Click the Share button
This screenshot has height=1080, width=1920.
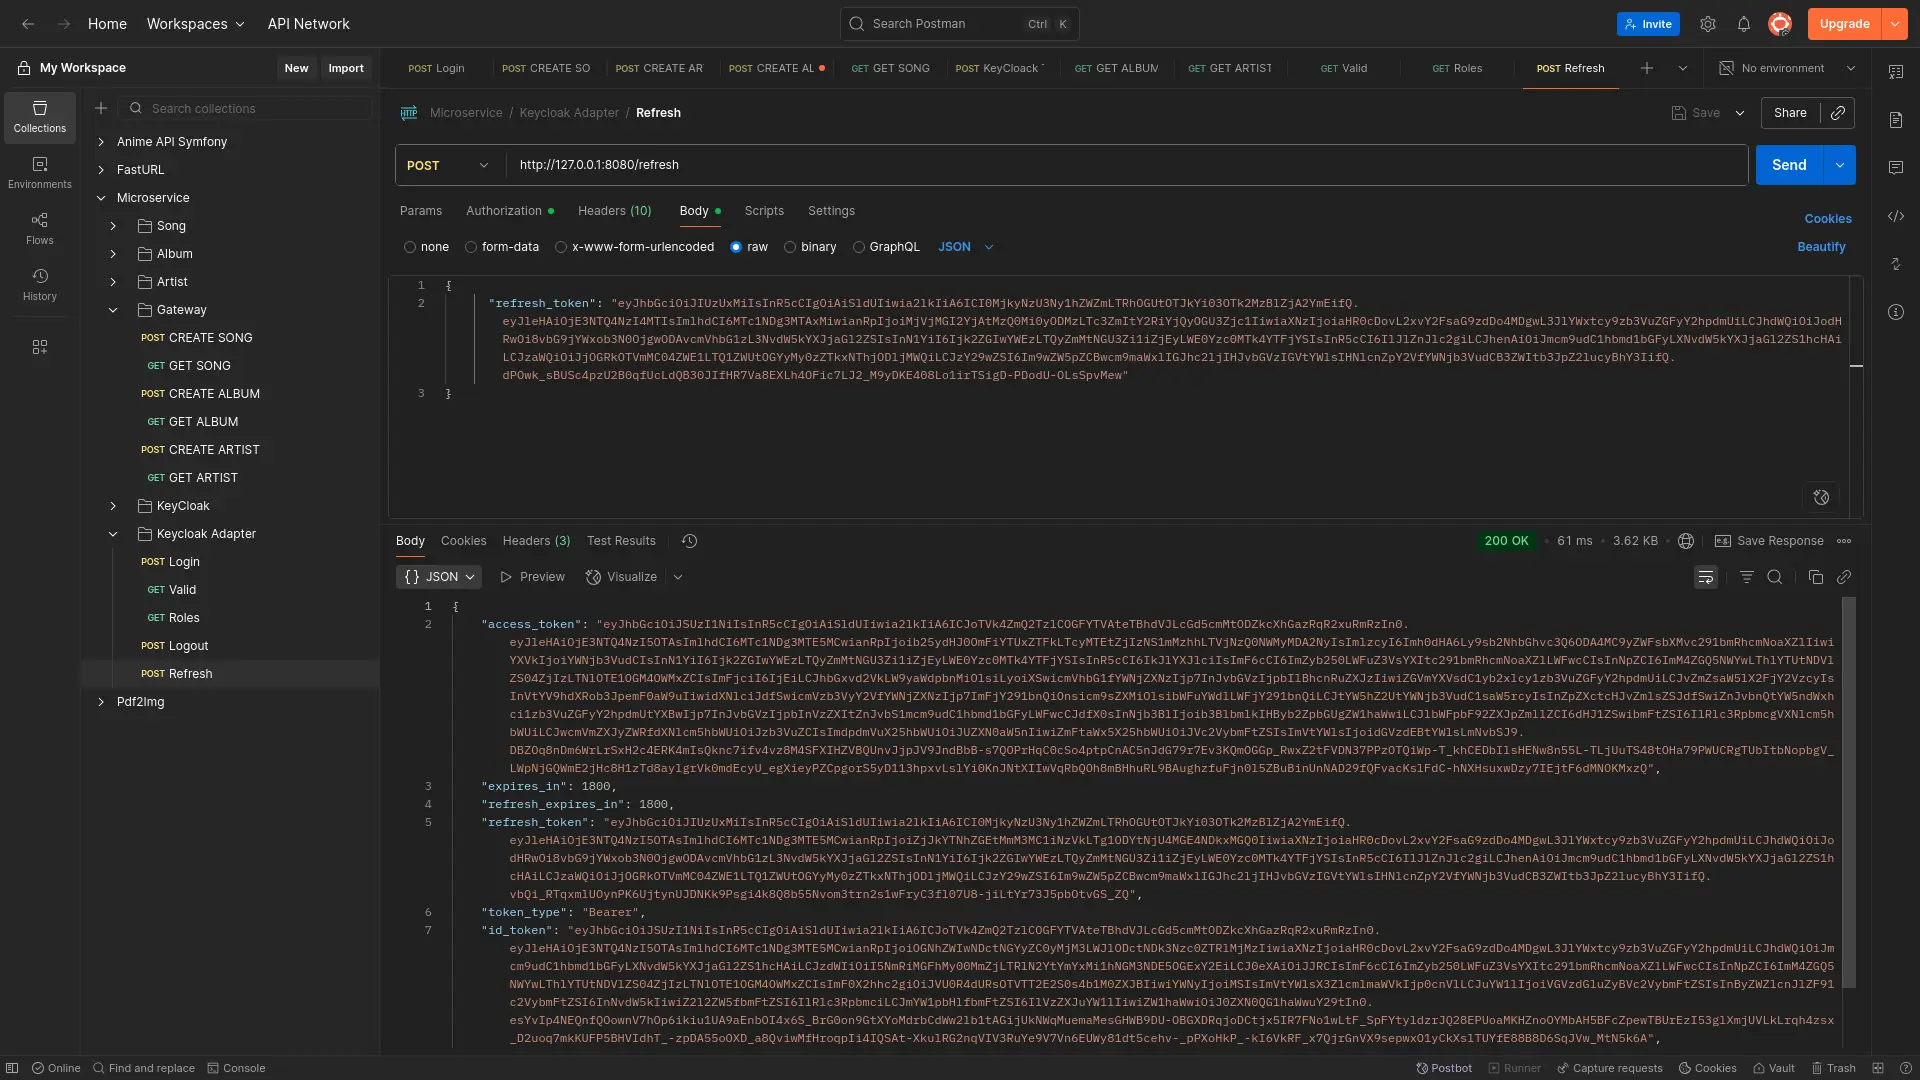[1790, 113]
